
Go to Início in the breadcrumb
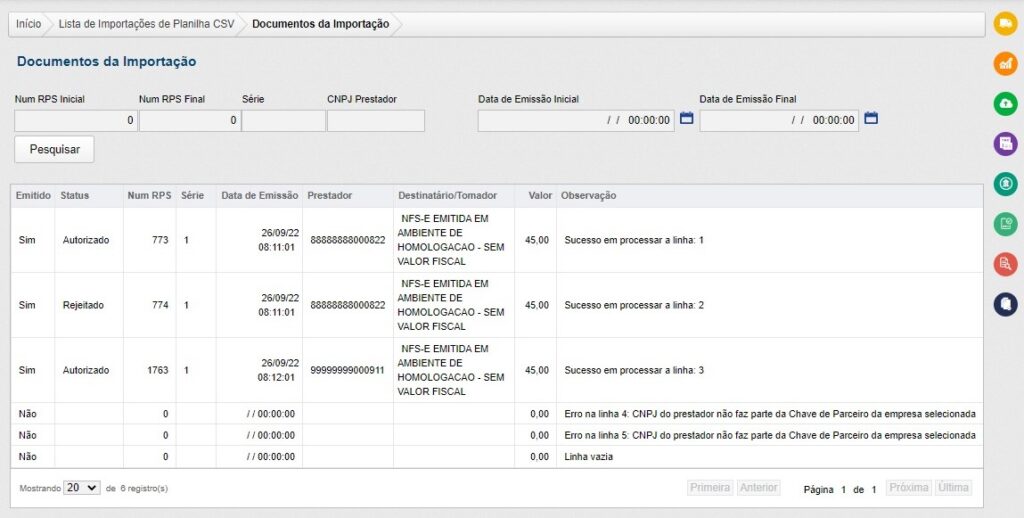pos(28,24)
